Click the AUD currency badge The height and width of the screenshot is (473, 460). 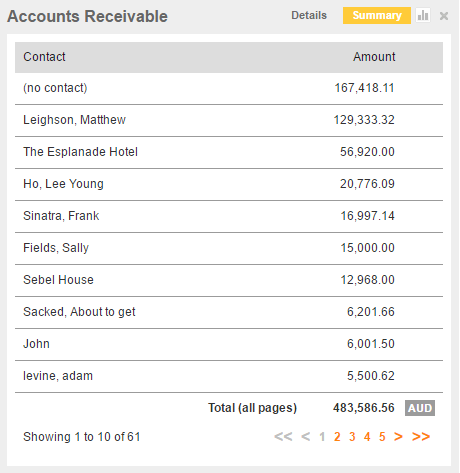420,408
